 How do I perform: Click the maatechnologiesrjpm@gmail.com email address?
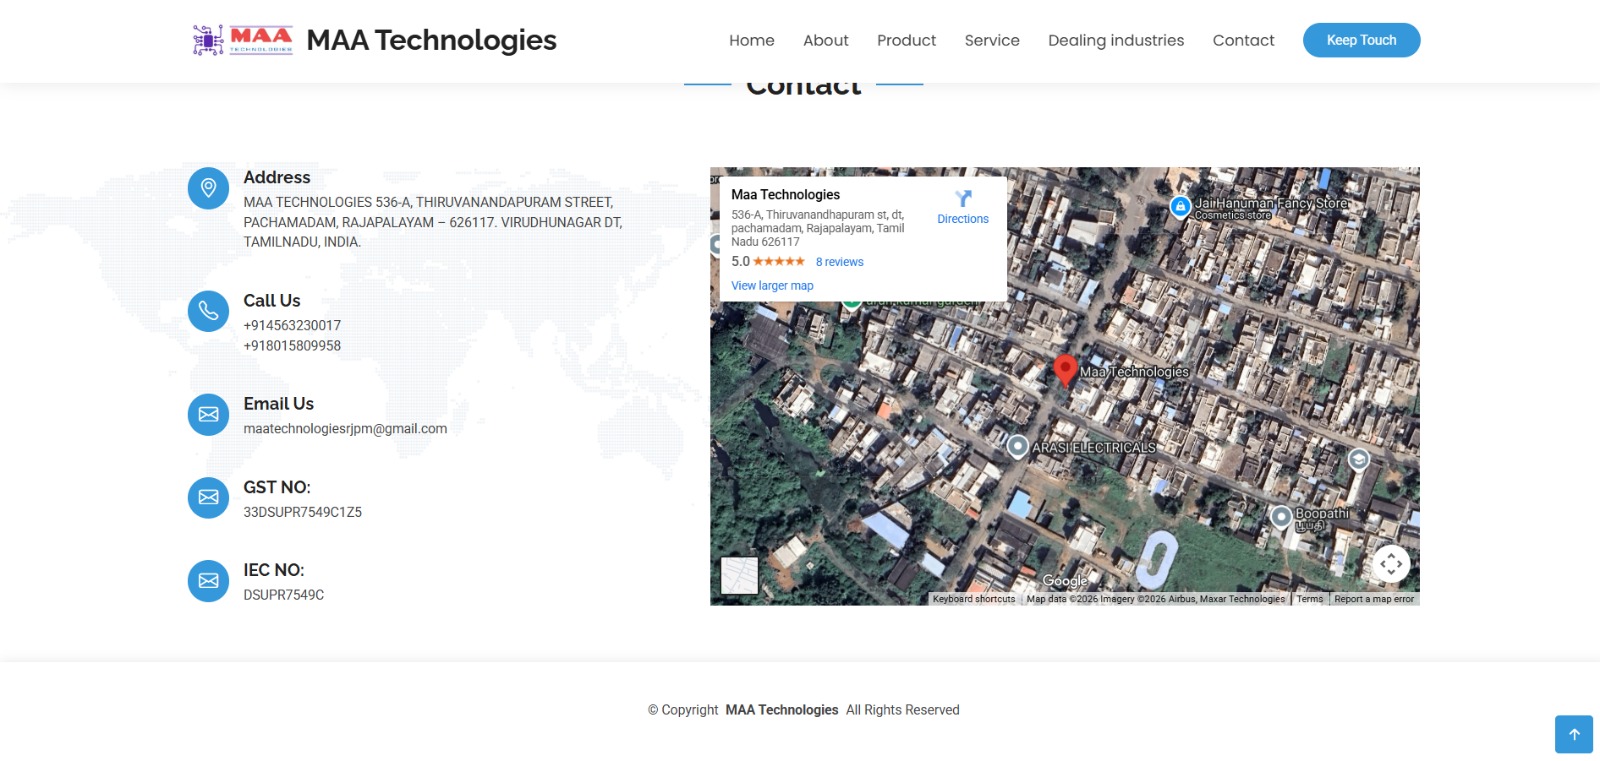click(345, 429)
